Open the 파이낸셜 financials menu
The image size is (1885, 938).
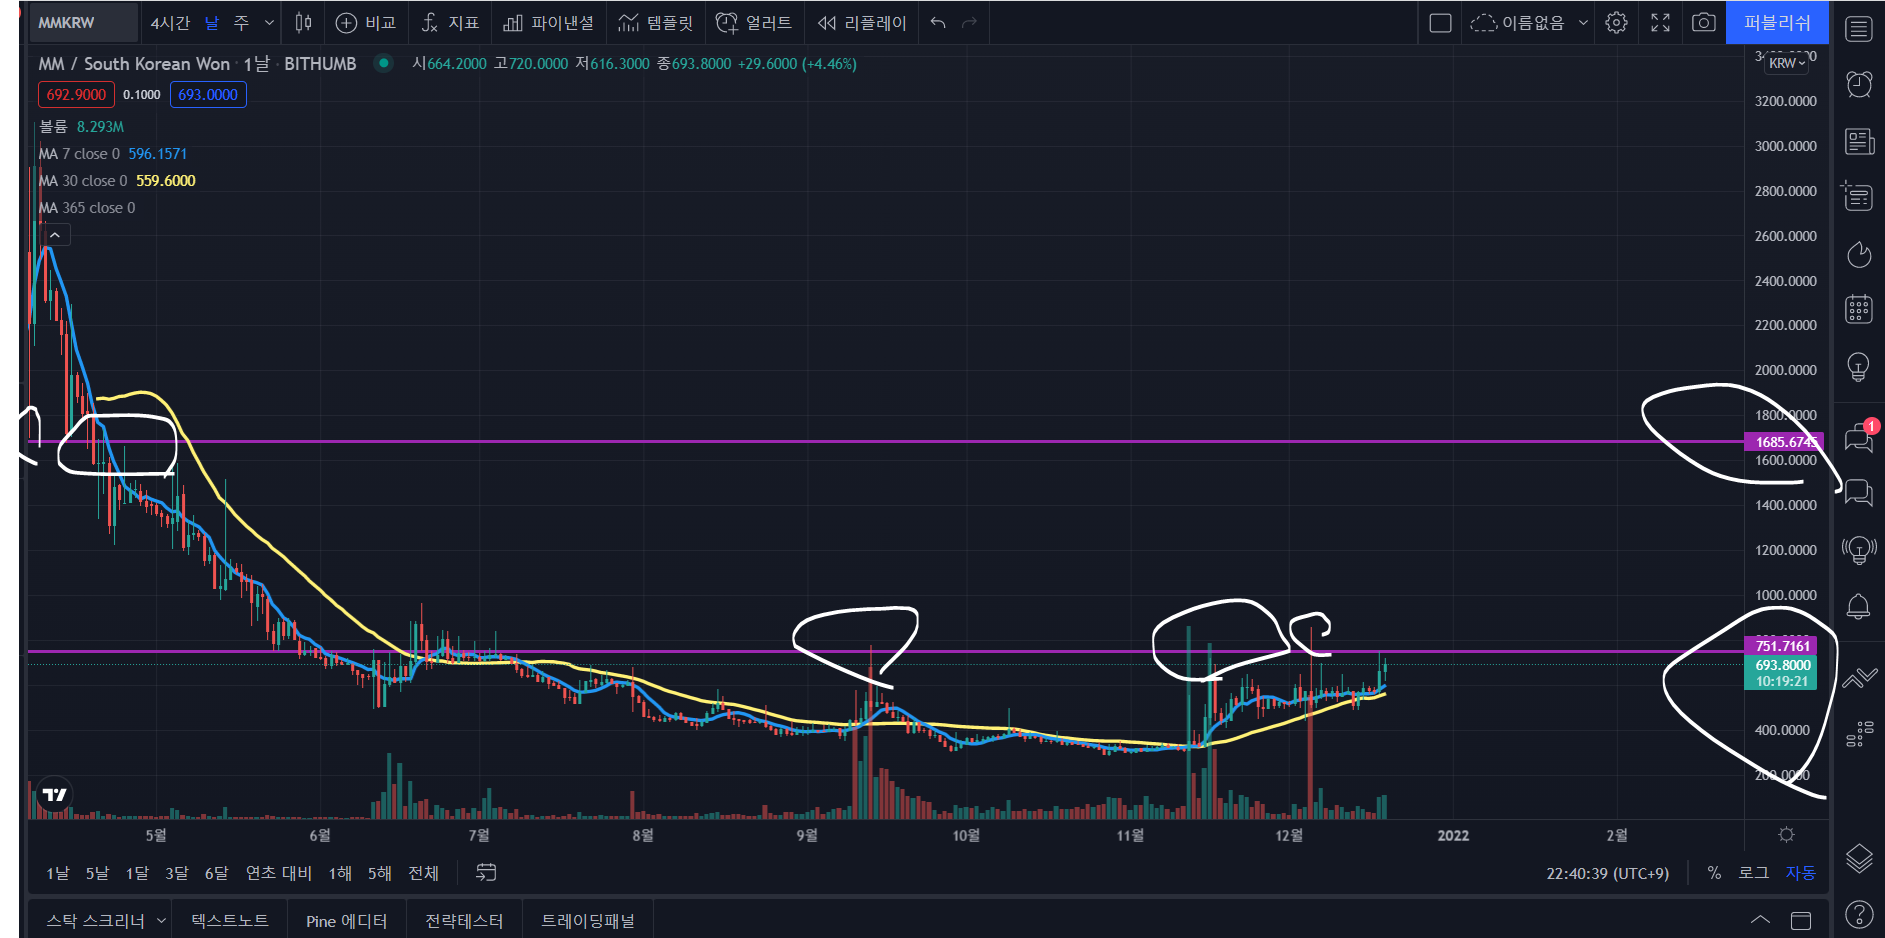tap(548, 22)
